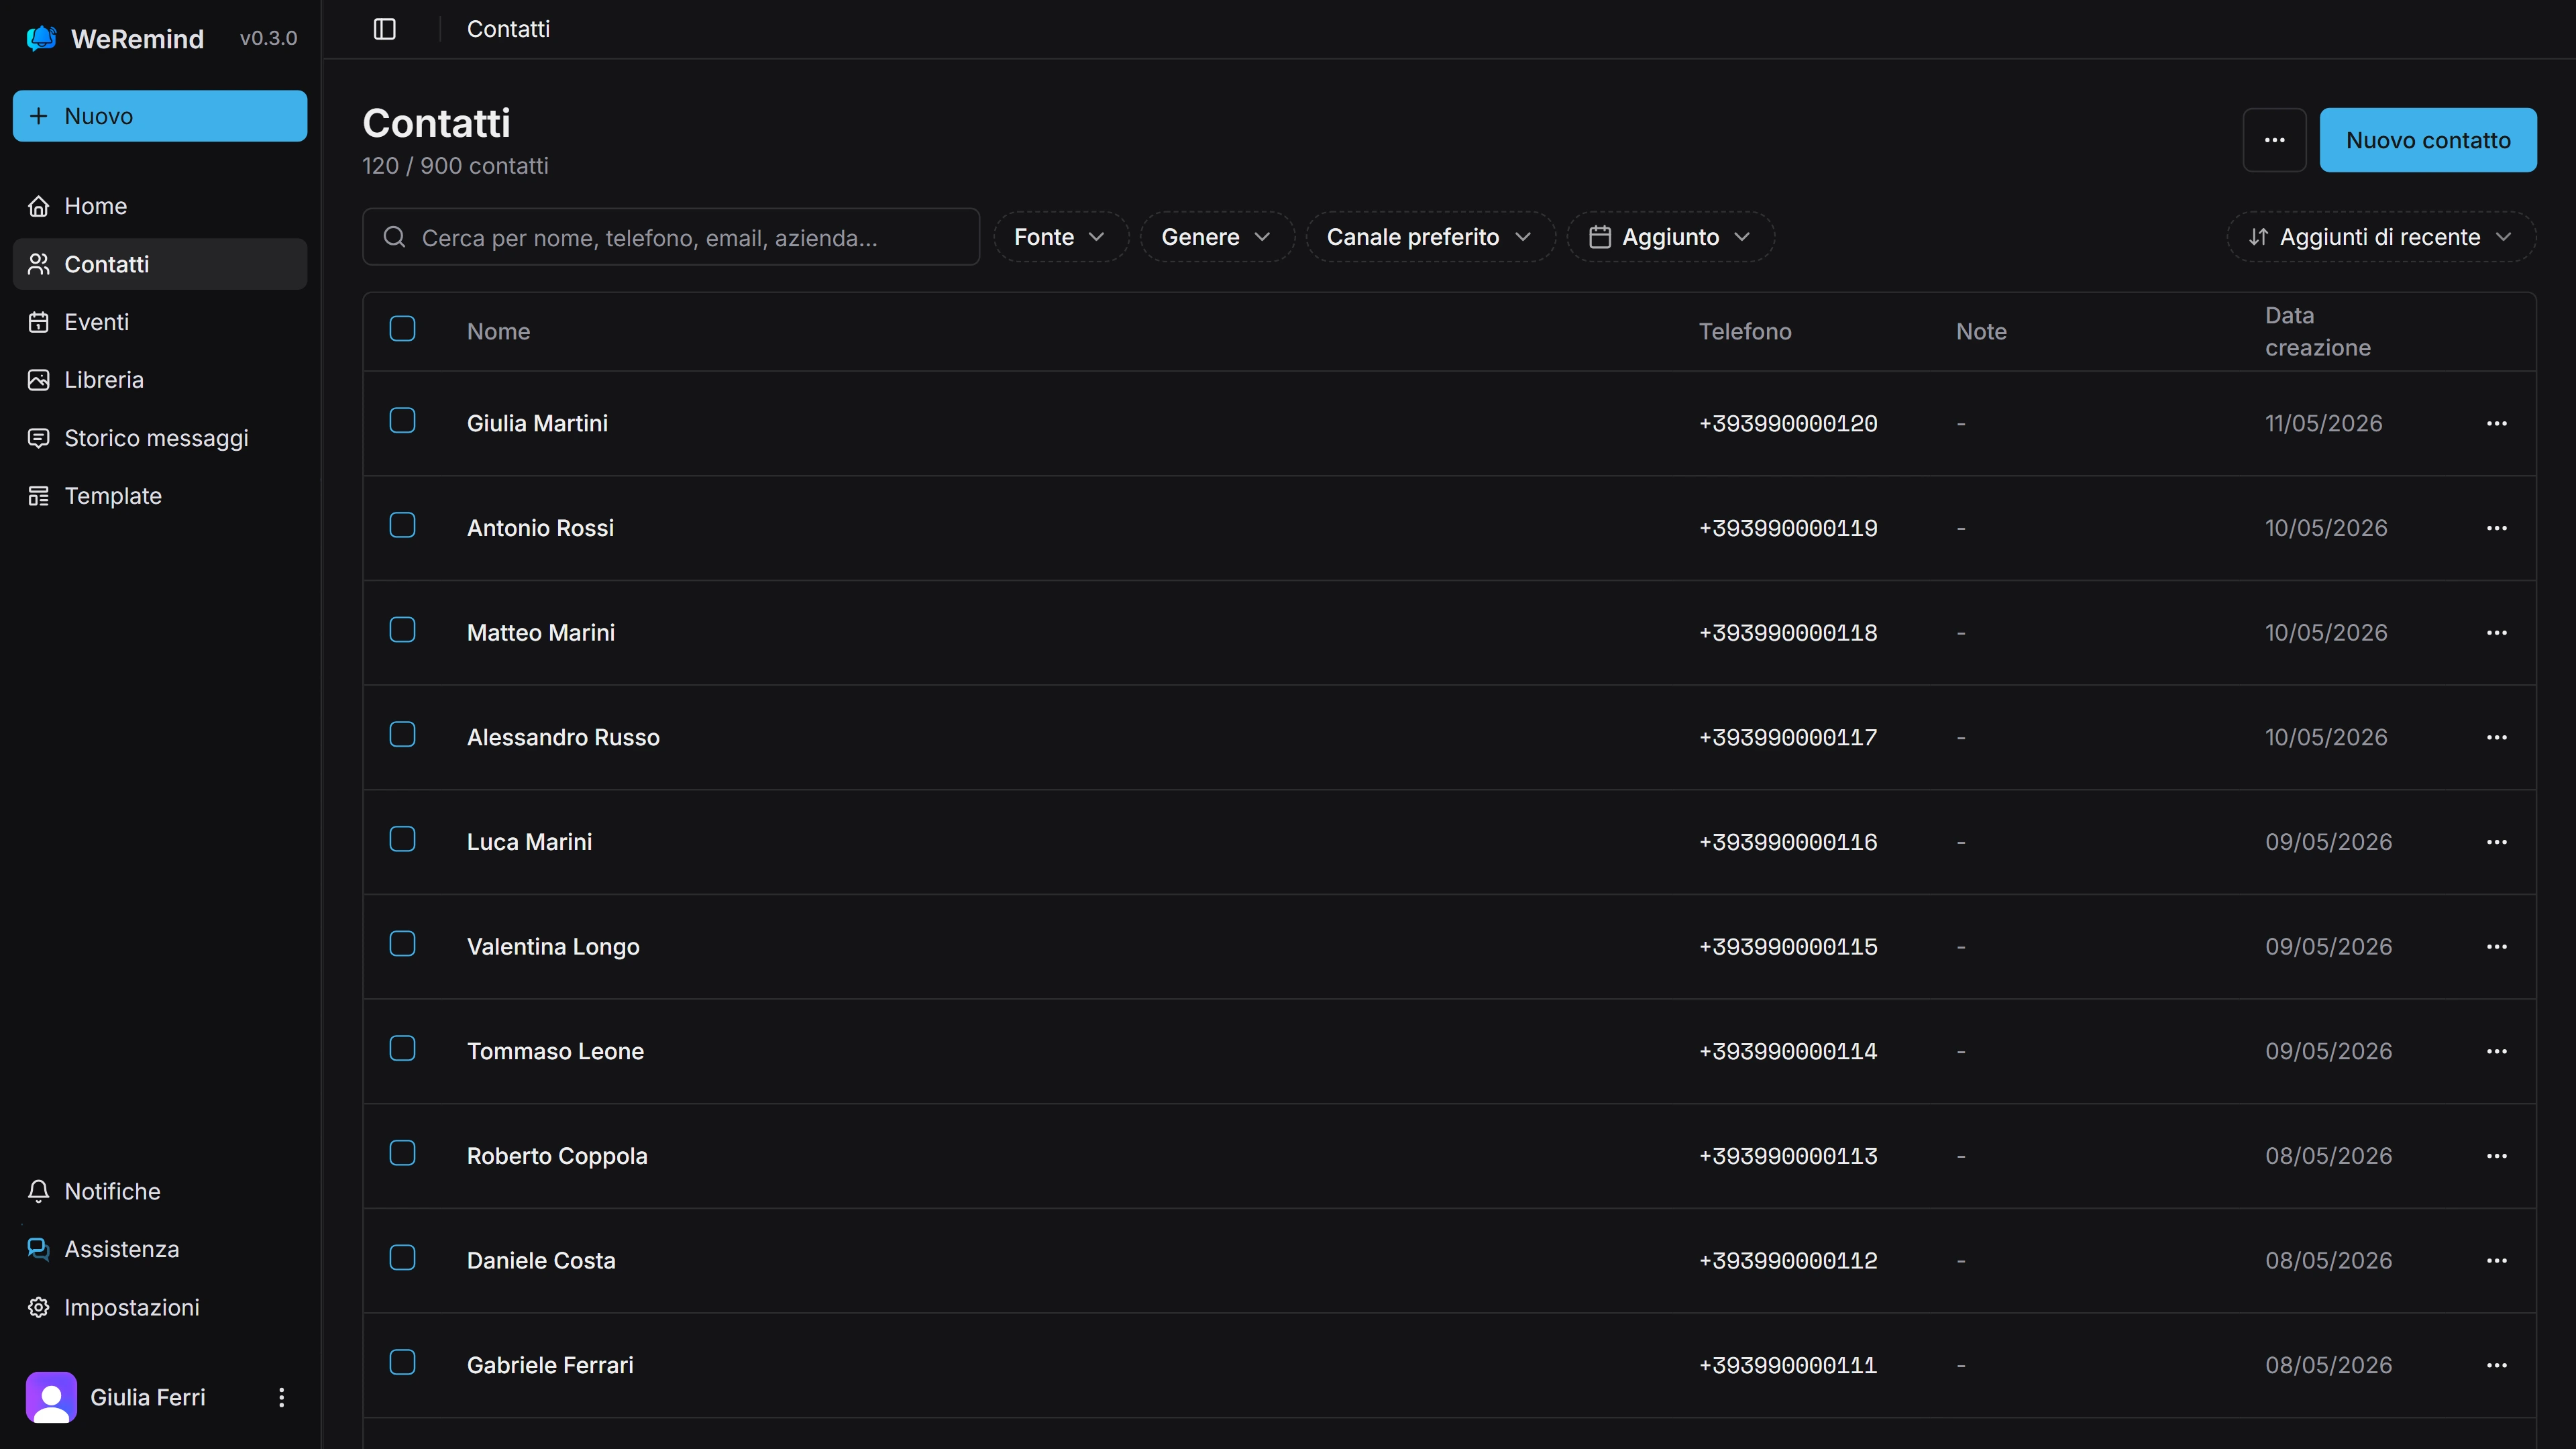Open row actions for Daniele Costa
The height and width of the screenshot is (1449, 2576).
pyautogui.click(x=2496, y=1261)
